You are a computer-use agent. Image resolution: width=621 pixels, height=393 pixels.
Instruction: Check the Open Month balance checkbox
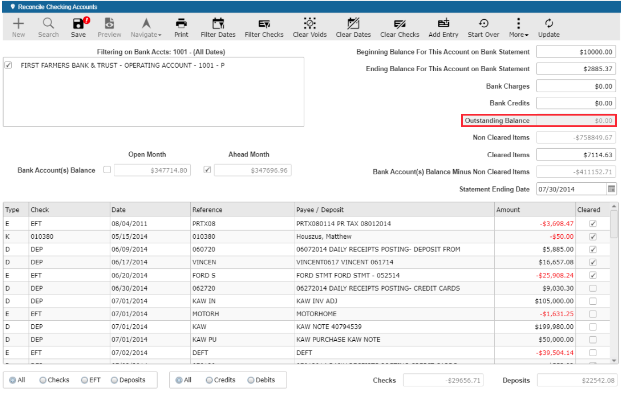(x=107, y=170)
